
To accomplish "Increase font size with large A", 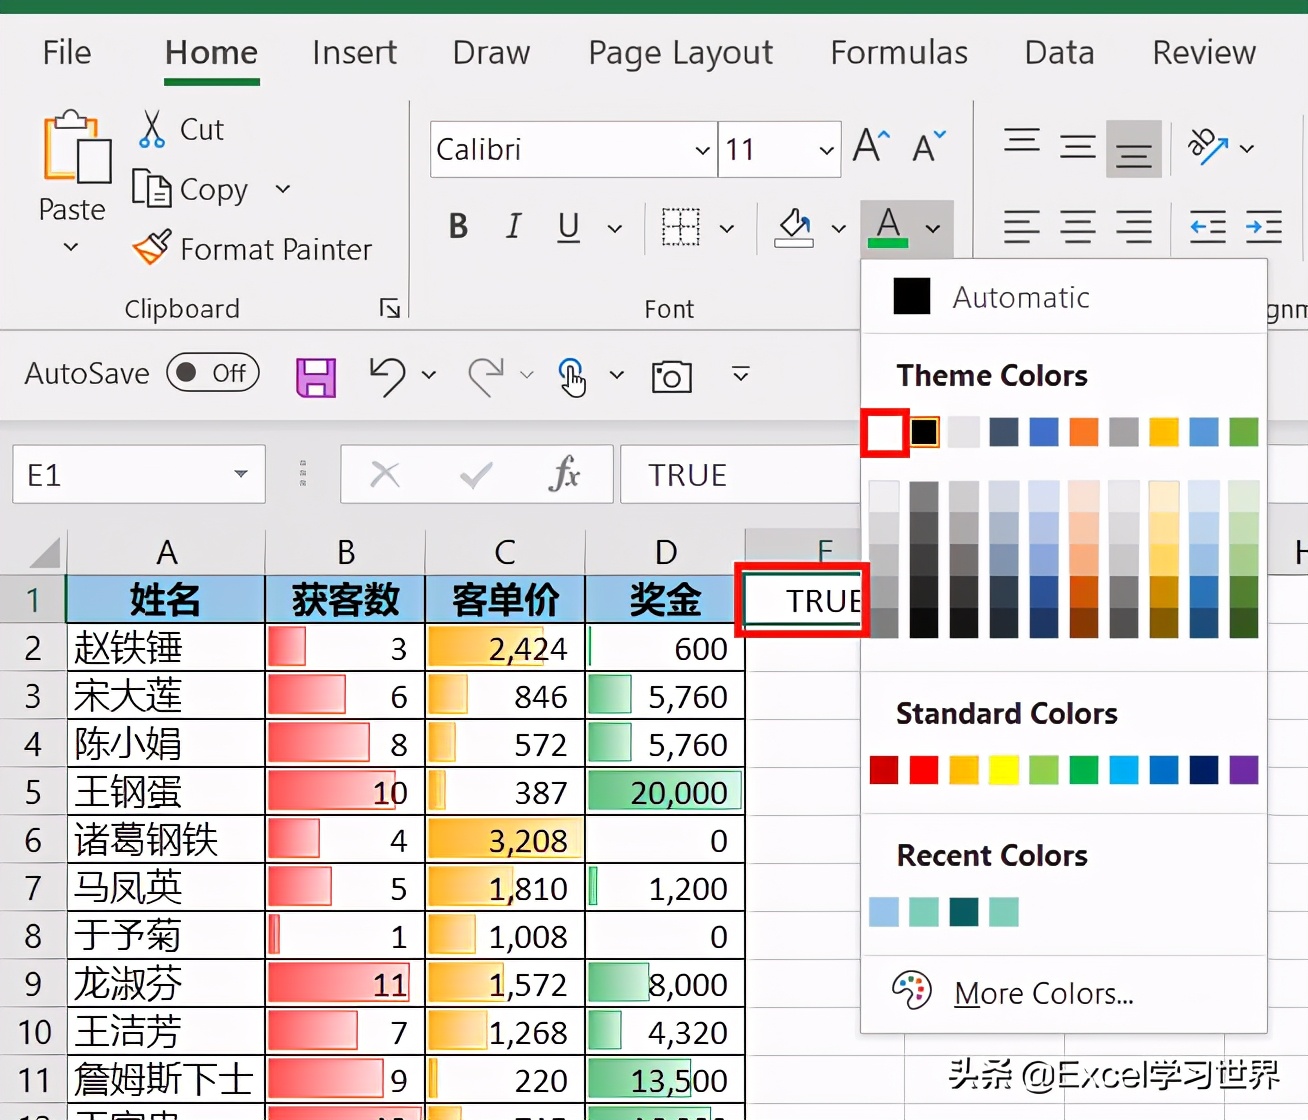I will pyautogui.click(x=871, y=148).
